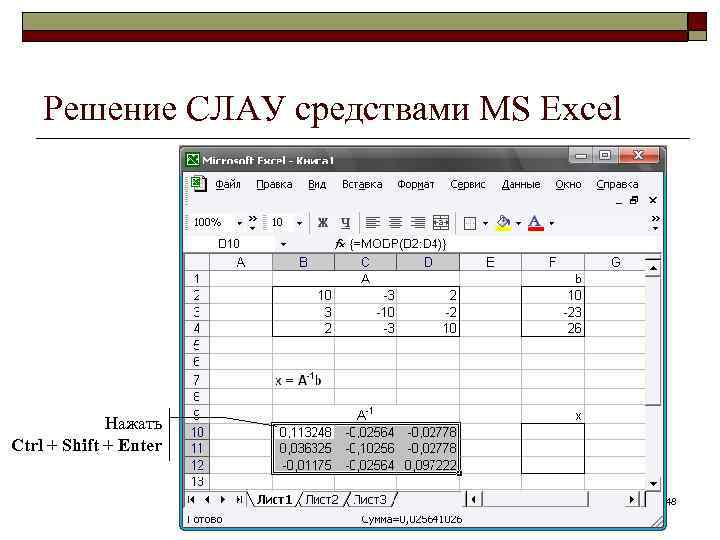Select row 10 header

point(197,432)
